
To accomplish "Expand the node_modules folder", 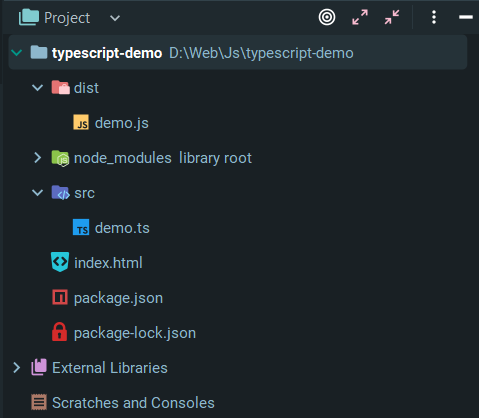I will pyautogui.click(x=37, y=158).
